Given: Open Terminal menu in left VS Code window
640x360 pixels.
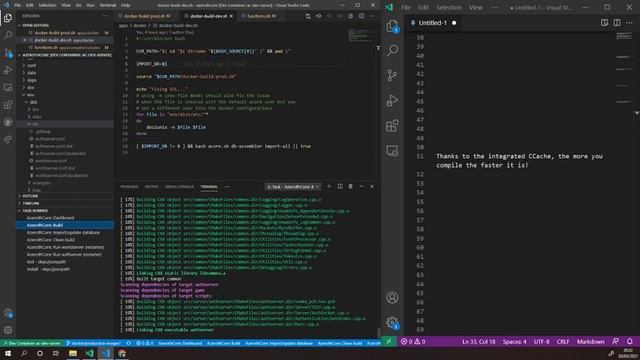Looking at the screenshot, I should tap(108, 5).
